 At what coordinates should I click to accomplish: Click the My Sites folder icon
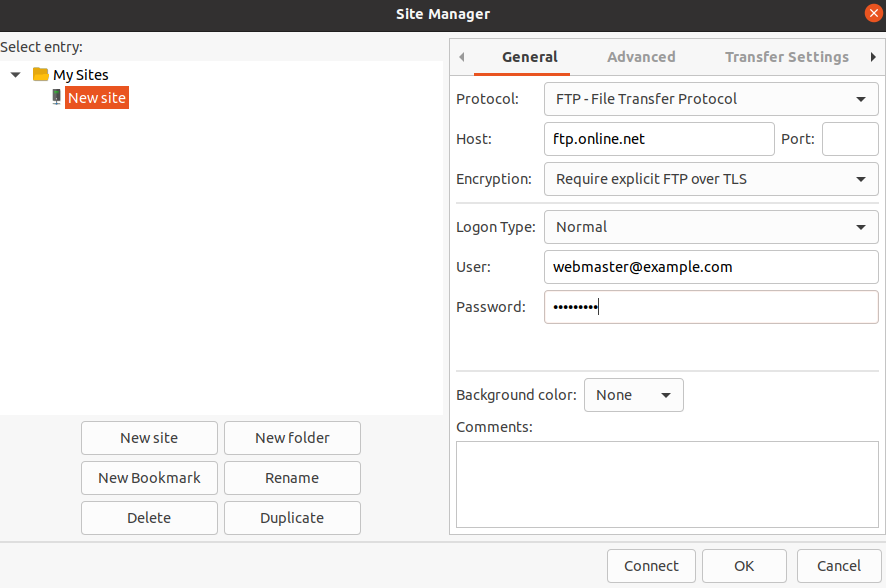coord(40,74)
